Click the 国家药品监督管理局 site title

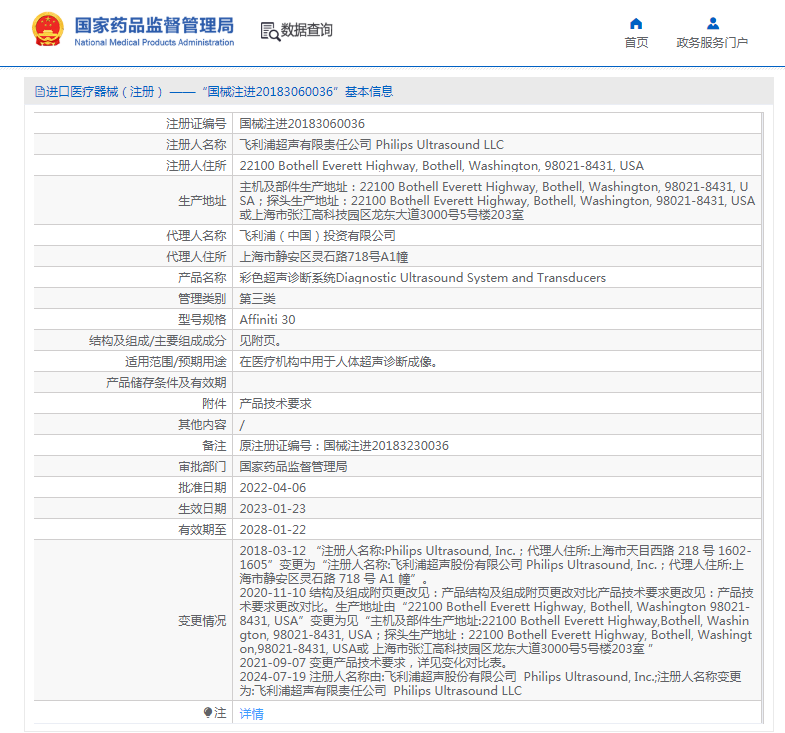click(154, 24)
